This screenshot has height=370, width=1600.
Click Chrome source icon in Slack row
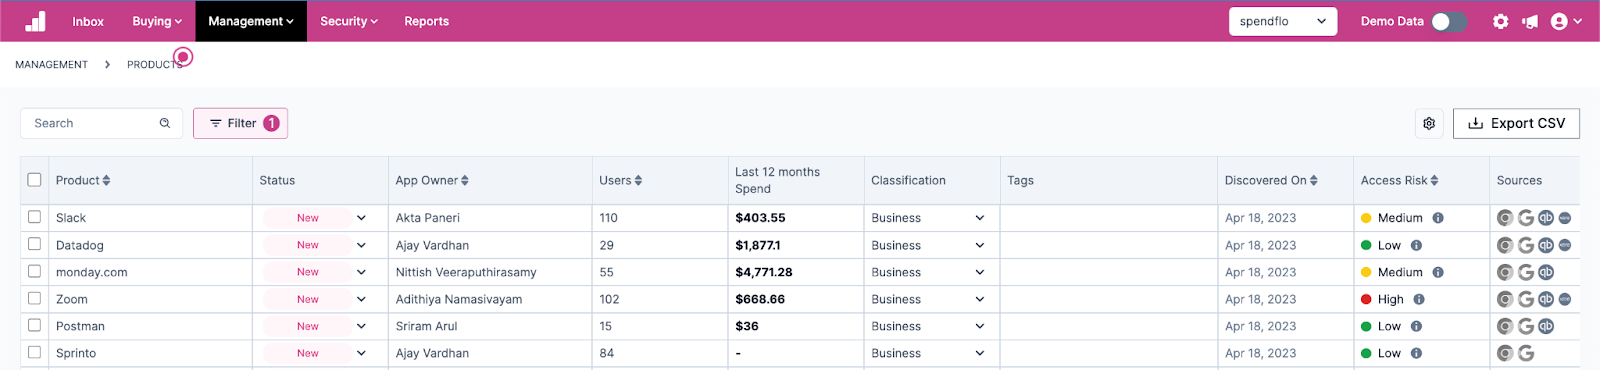(1505, 218)
